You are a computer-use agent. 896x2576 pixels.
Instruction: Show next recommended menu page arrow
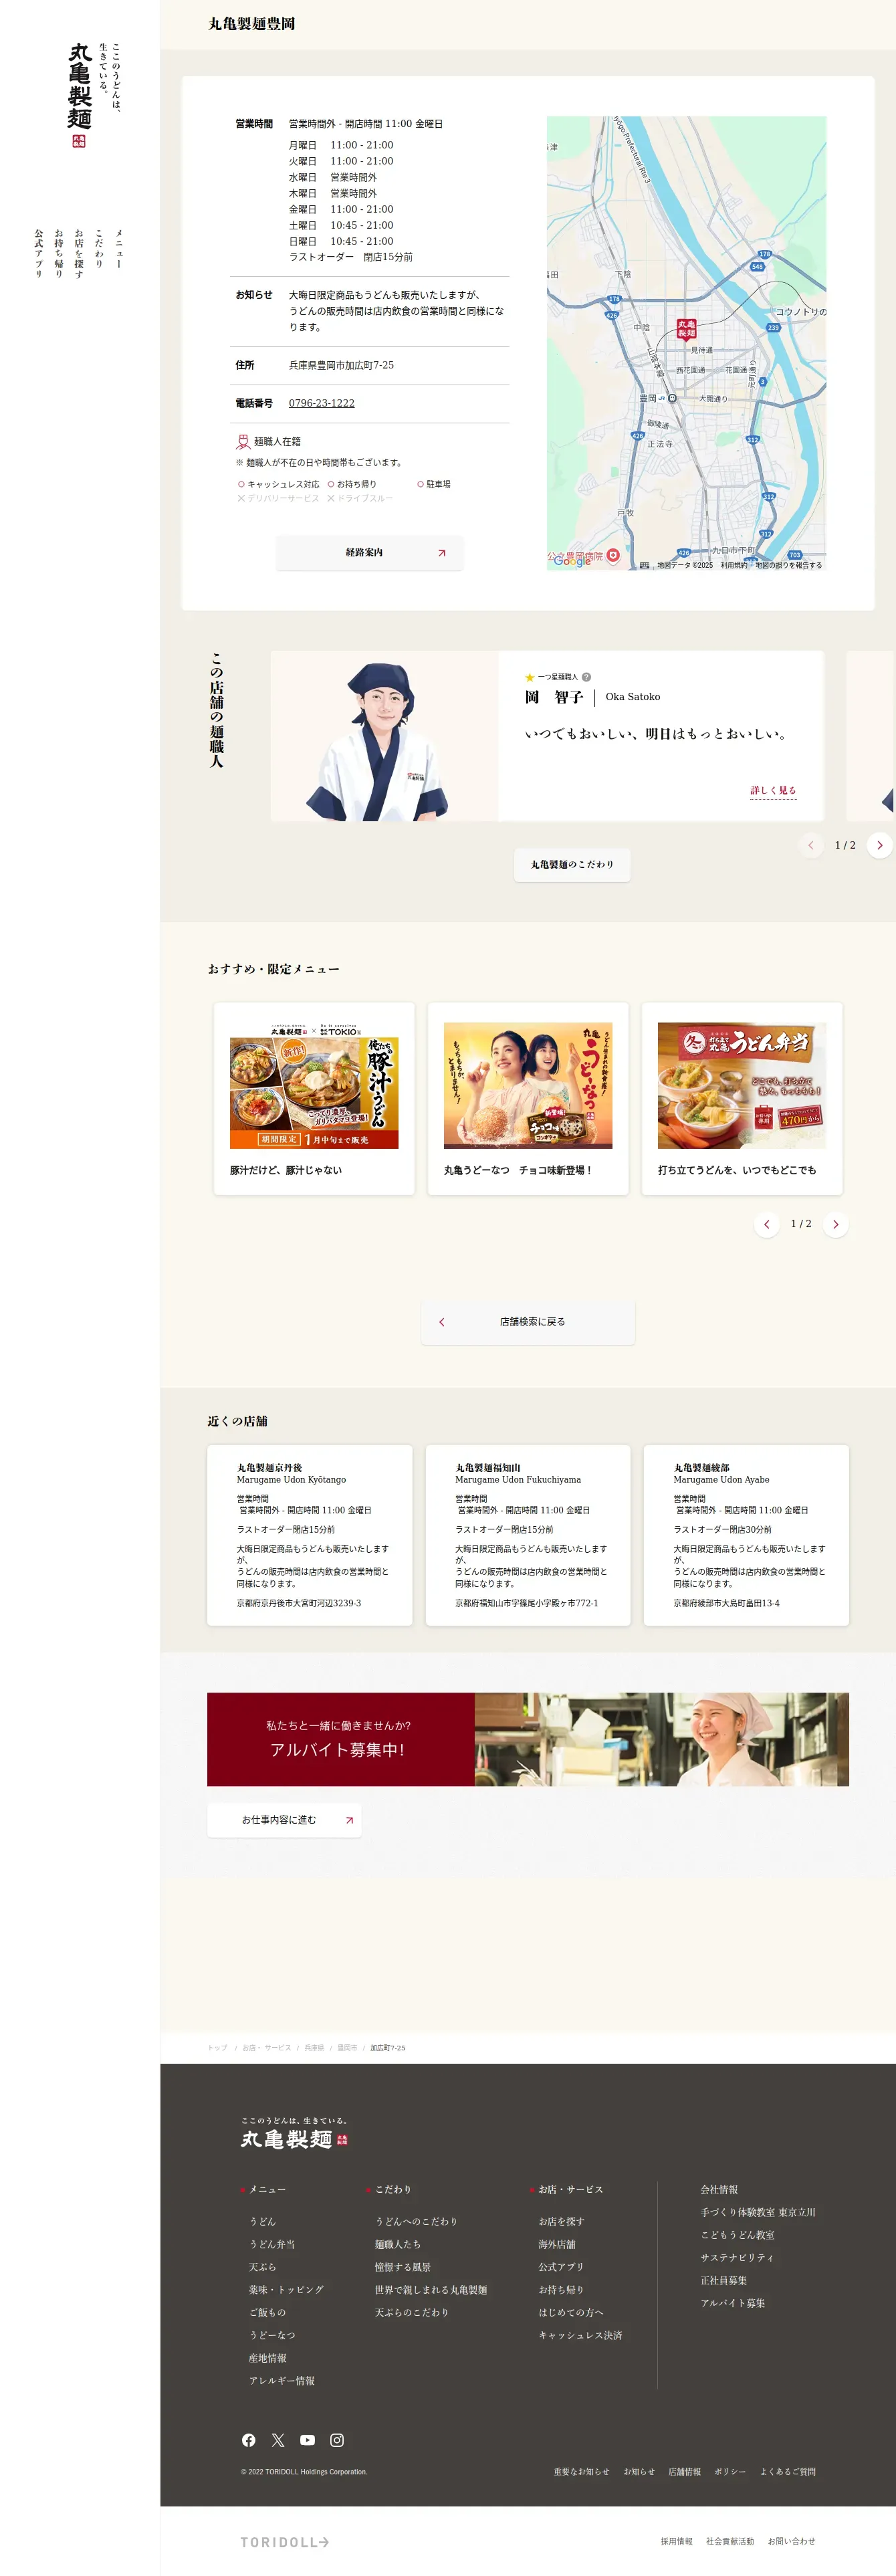tap(836, 1224)
